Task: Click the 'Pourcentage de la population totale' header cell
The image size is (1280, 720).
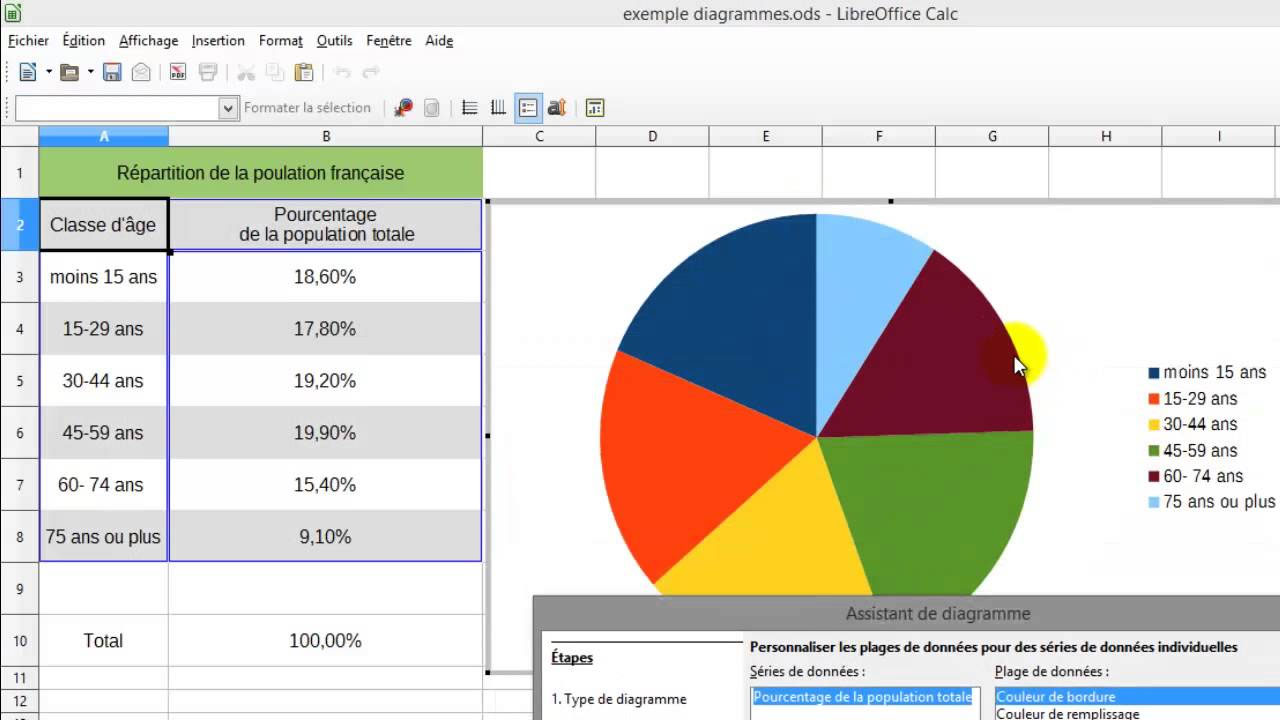Action: point(325,225)
